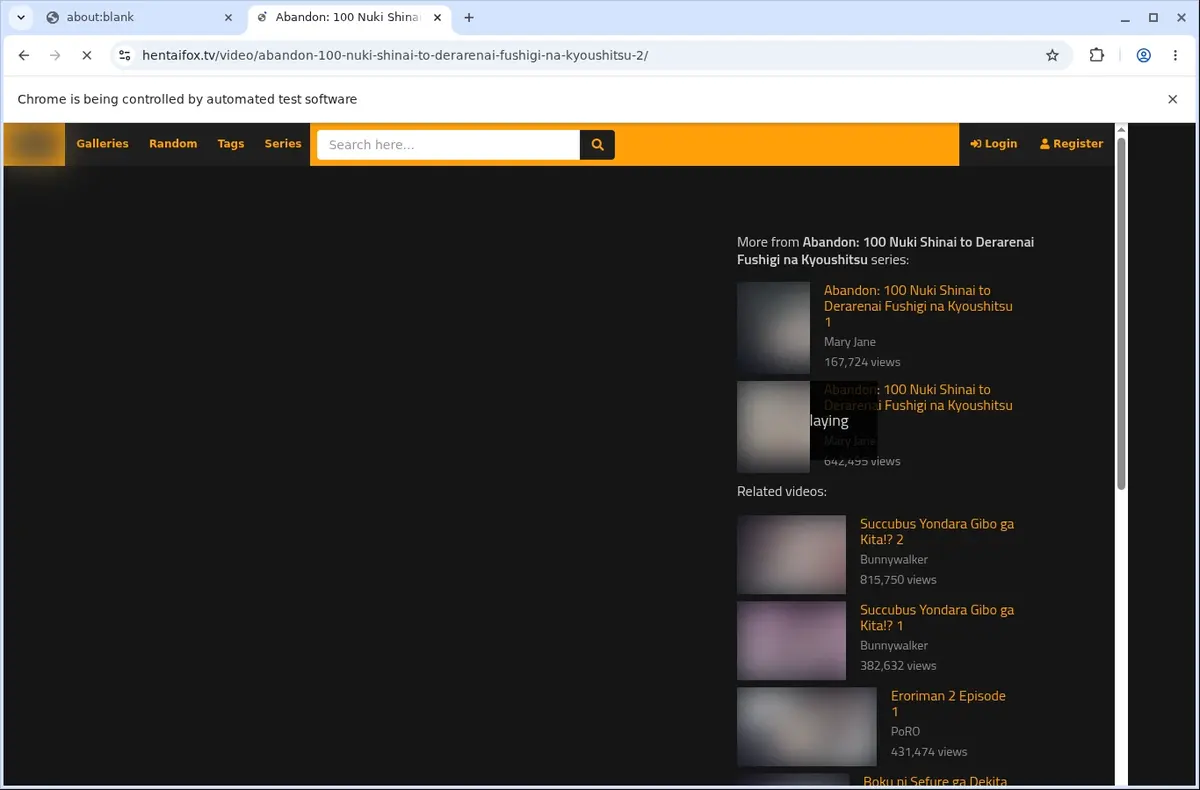Open the Random menu item
1200x790 pixels.
point(173,144)
